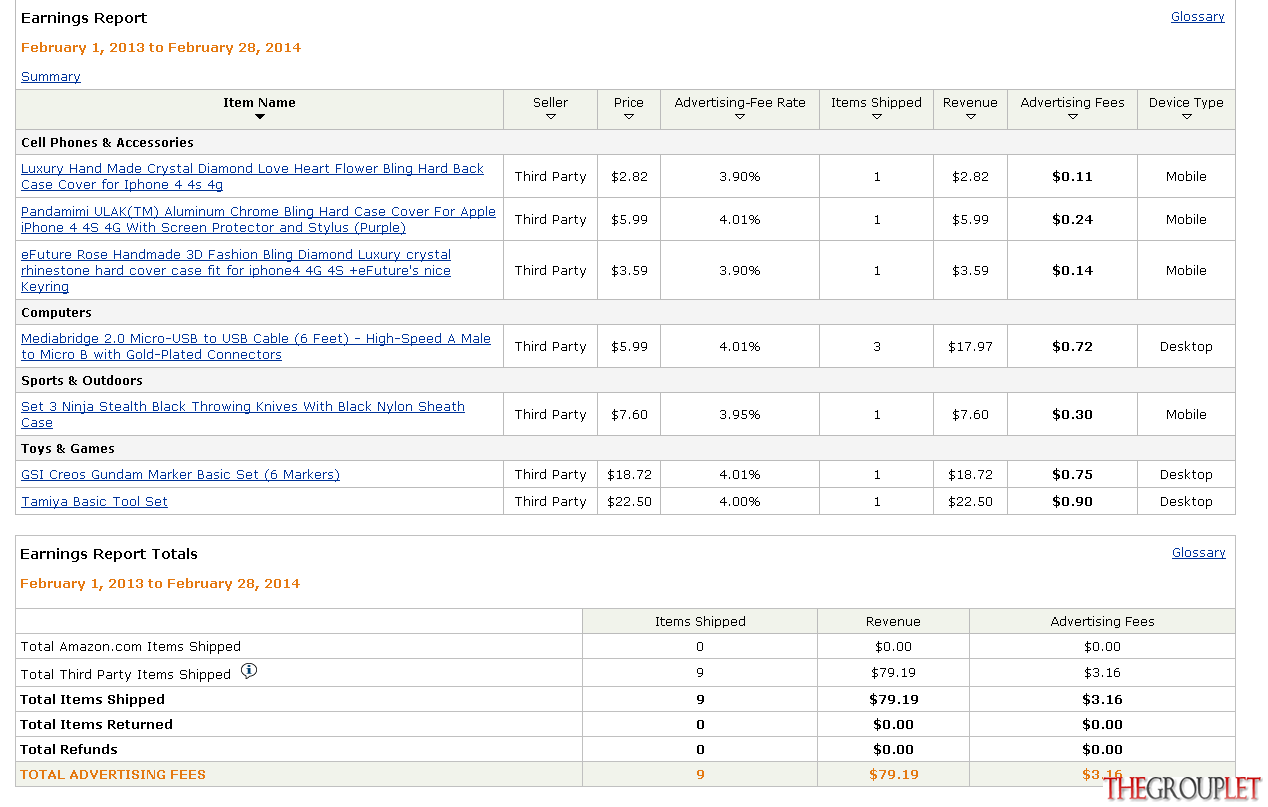Image resolution: width=1268 pixels, height=807 pixels.
Task: Sort by Seller column arrow
Action: tap(551, 117)
